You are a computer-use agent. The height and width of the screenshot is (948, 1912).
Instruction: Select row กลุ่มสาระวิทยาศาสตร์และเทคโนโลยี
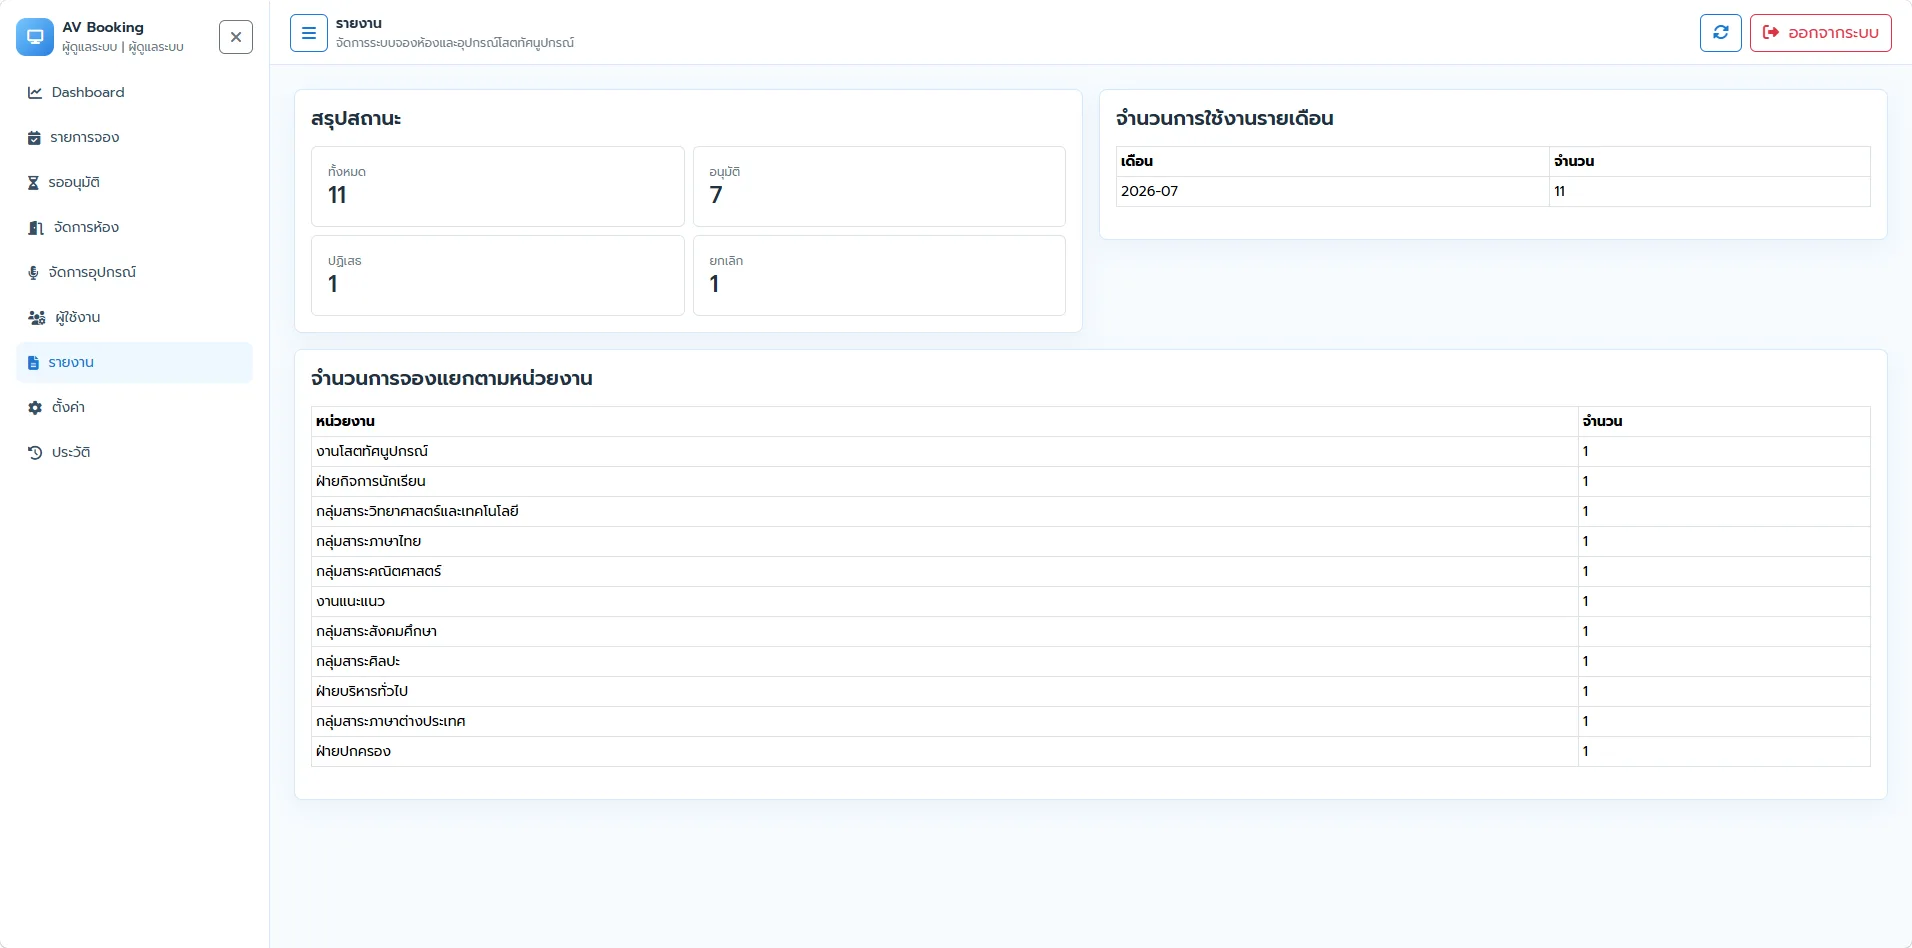coord(1090,511)
